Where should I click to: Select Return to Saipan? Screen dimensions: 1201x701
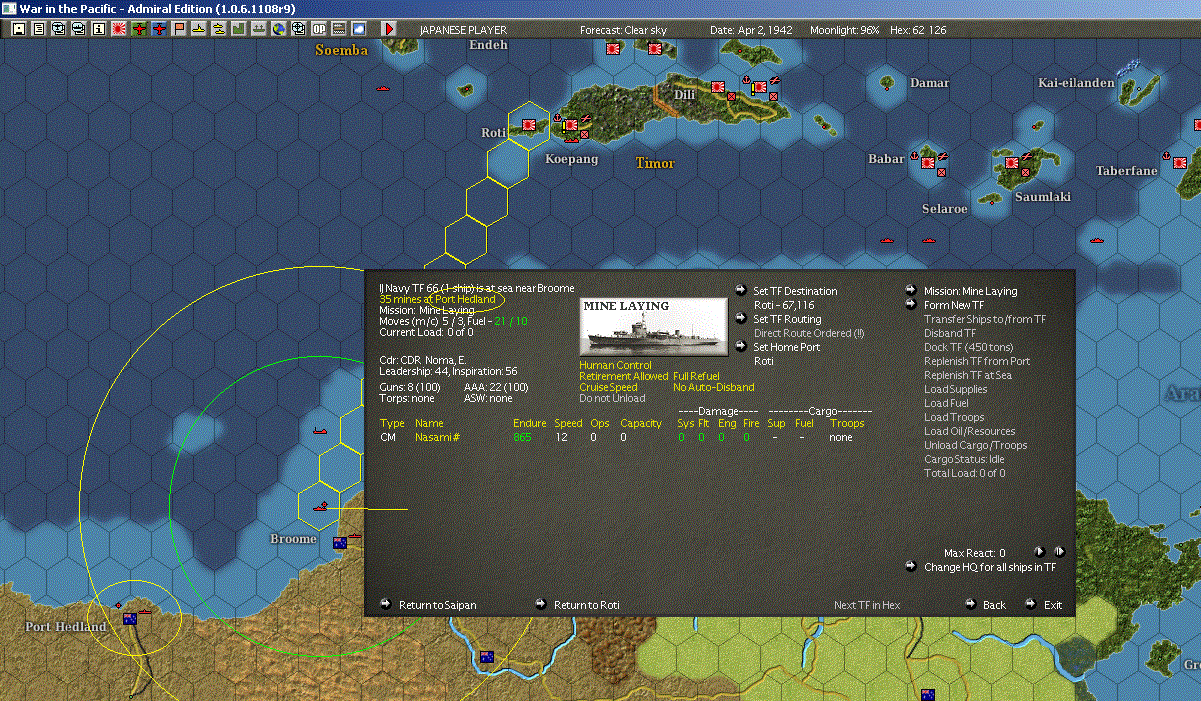[437, 605]
